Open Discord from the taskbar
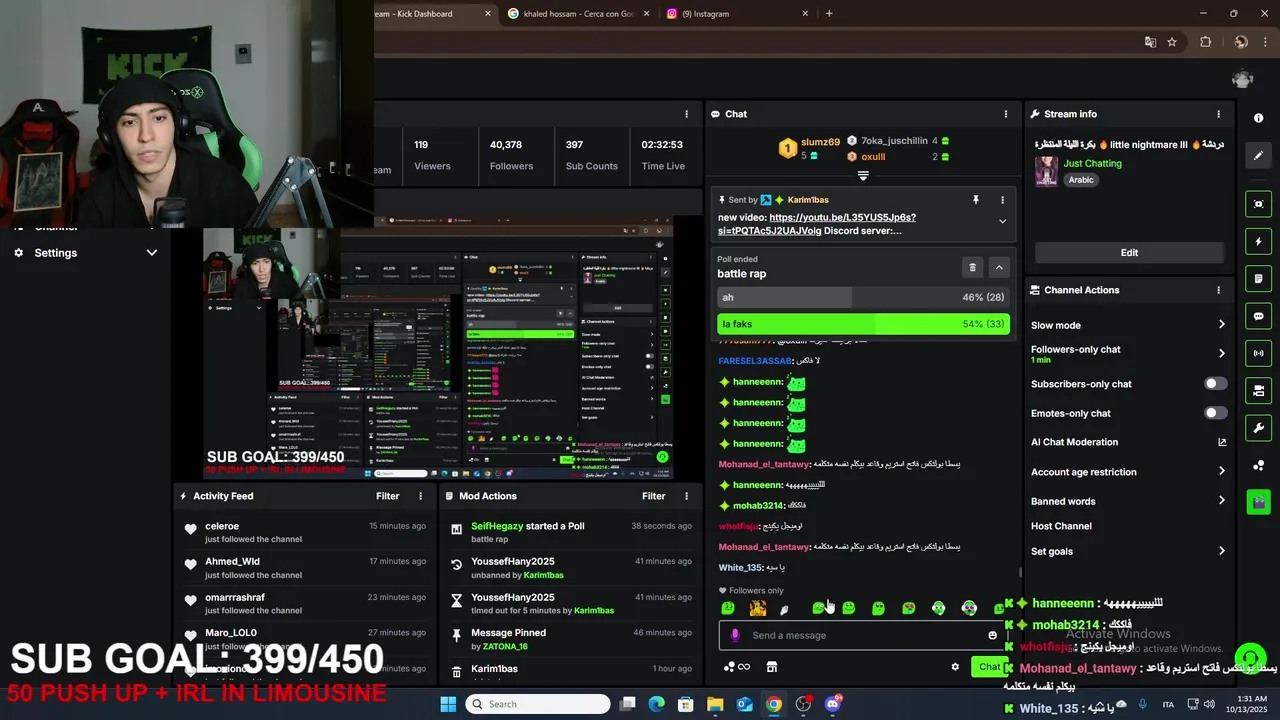 coord(833,704)
